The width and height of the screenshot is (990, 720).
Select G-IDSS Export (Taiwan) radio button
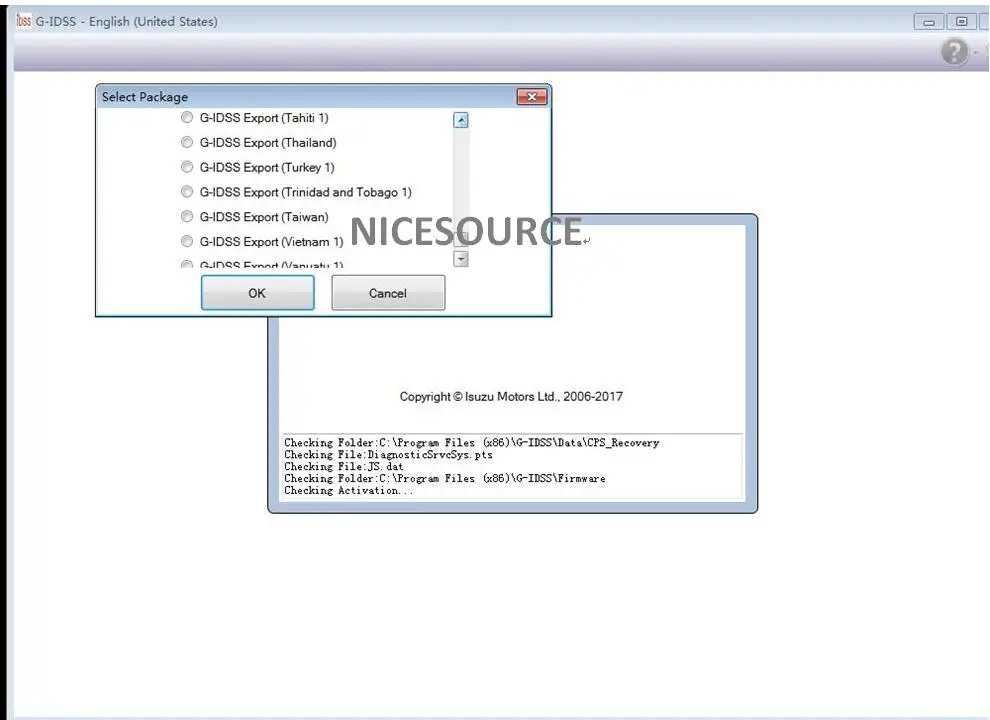(x=187, y=217)
